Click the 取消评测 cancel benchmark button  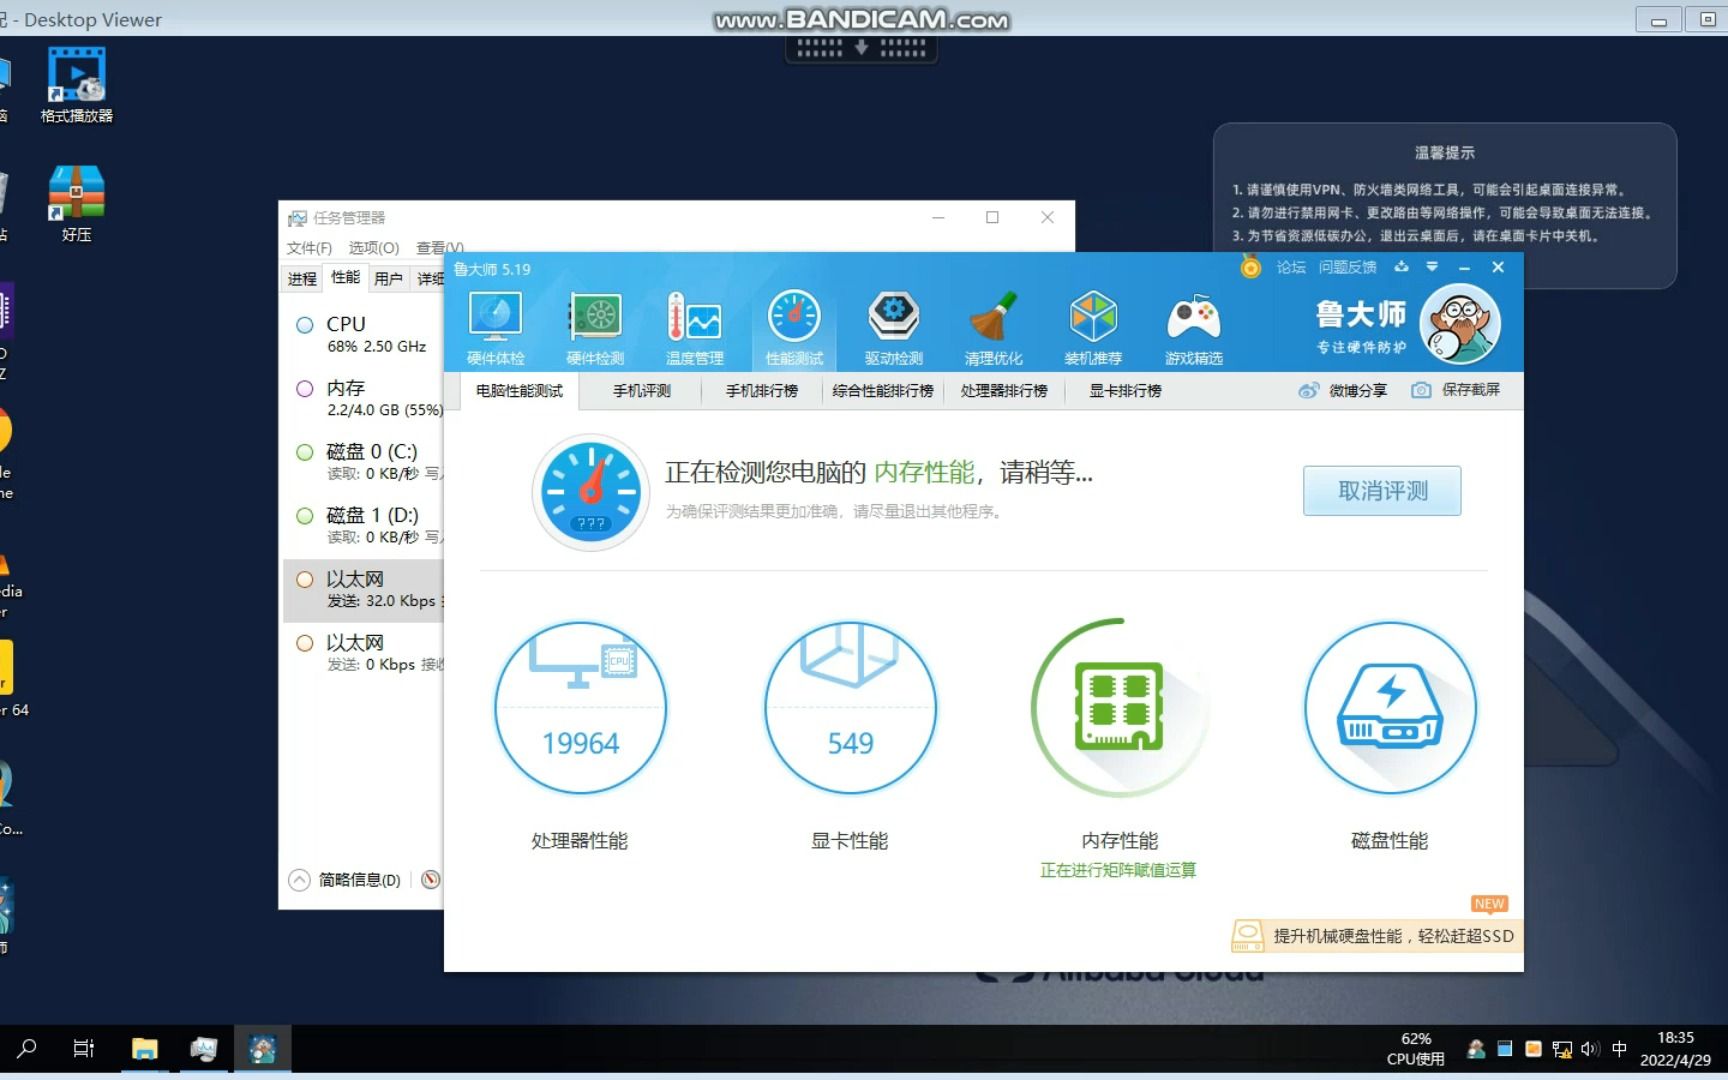pos(1382,491)
